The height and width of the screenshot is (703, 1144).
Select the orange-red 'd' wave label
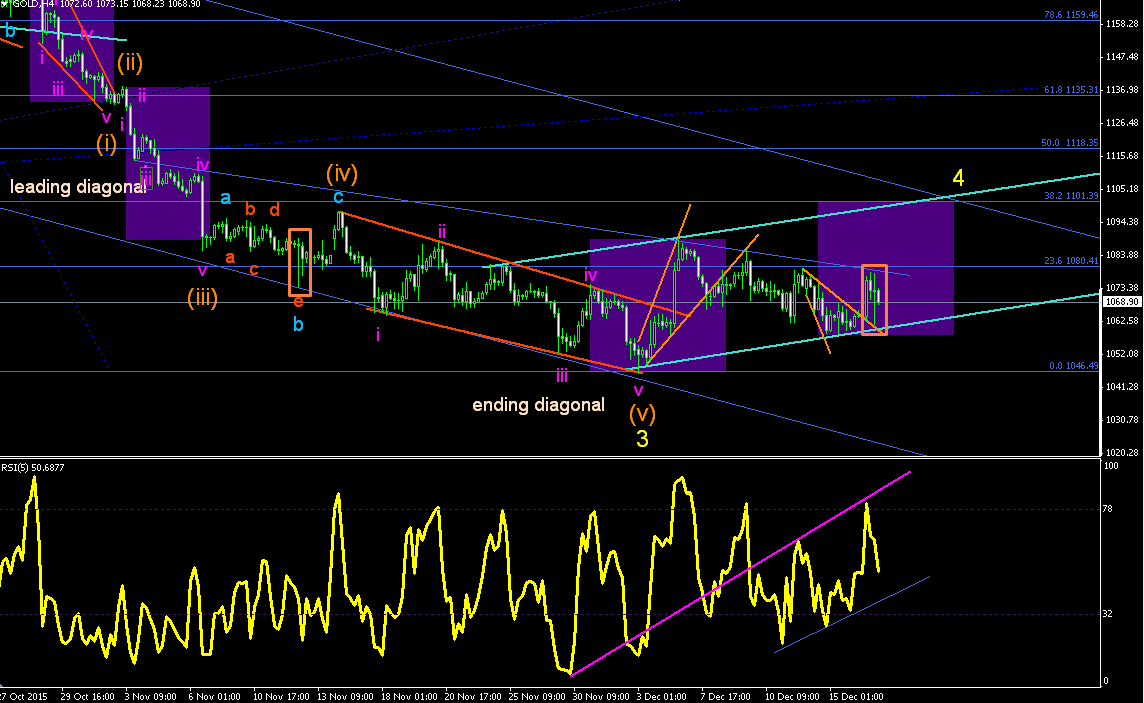(274, 210)
